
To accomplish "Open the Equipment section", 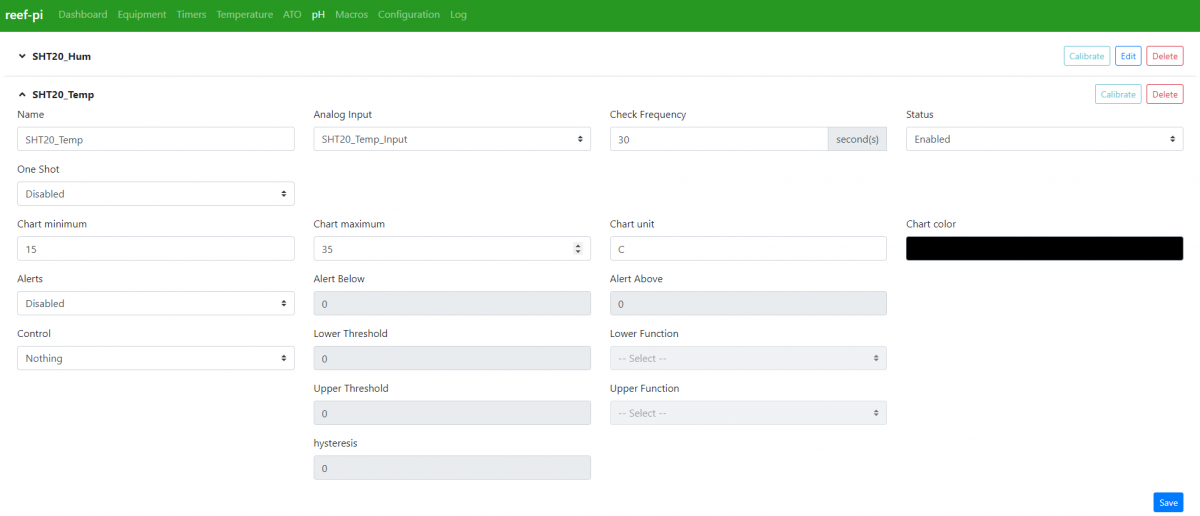I will pos(142,15).
